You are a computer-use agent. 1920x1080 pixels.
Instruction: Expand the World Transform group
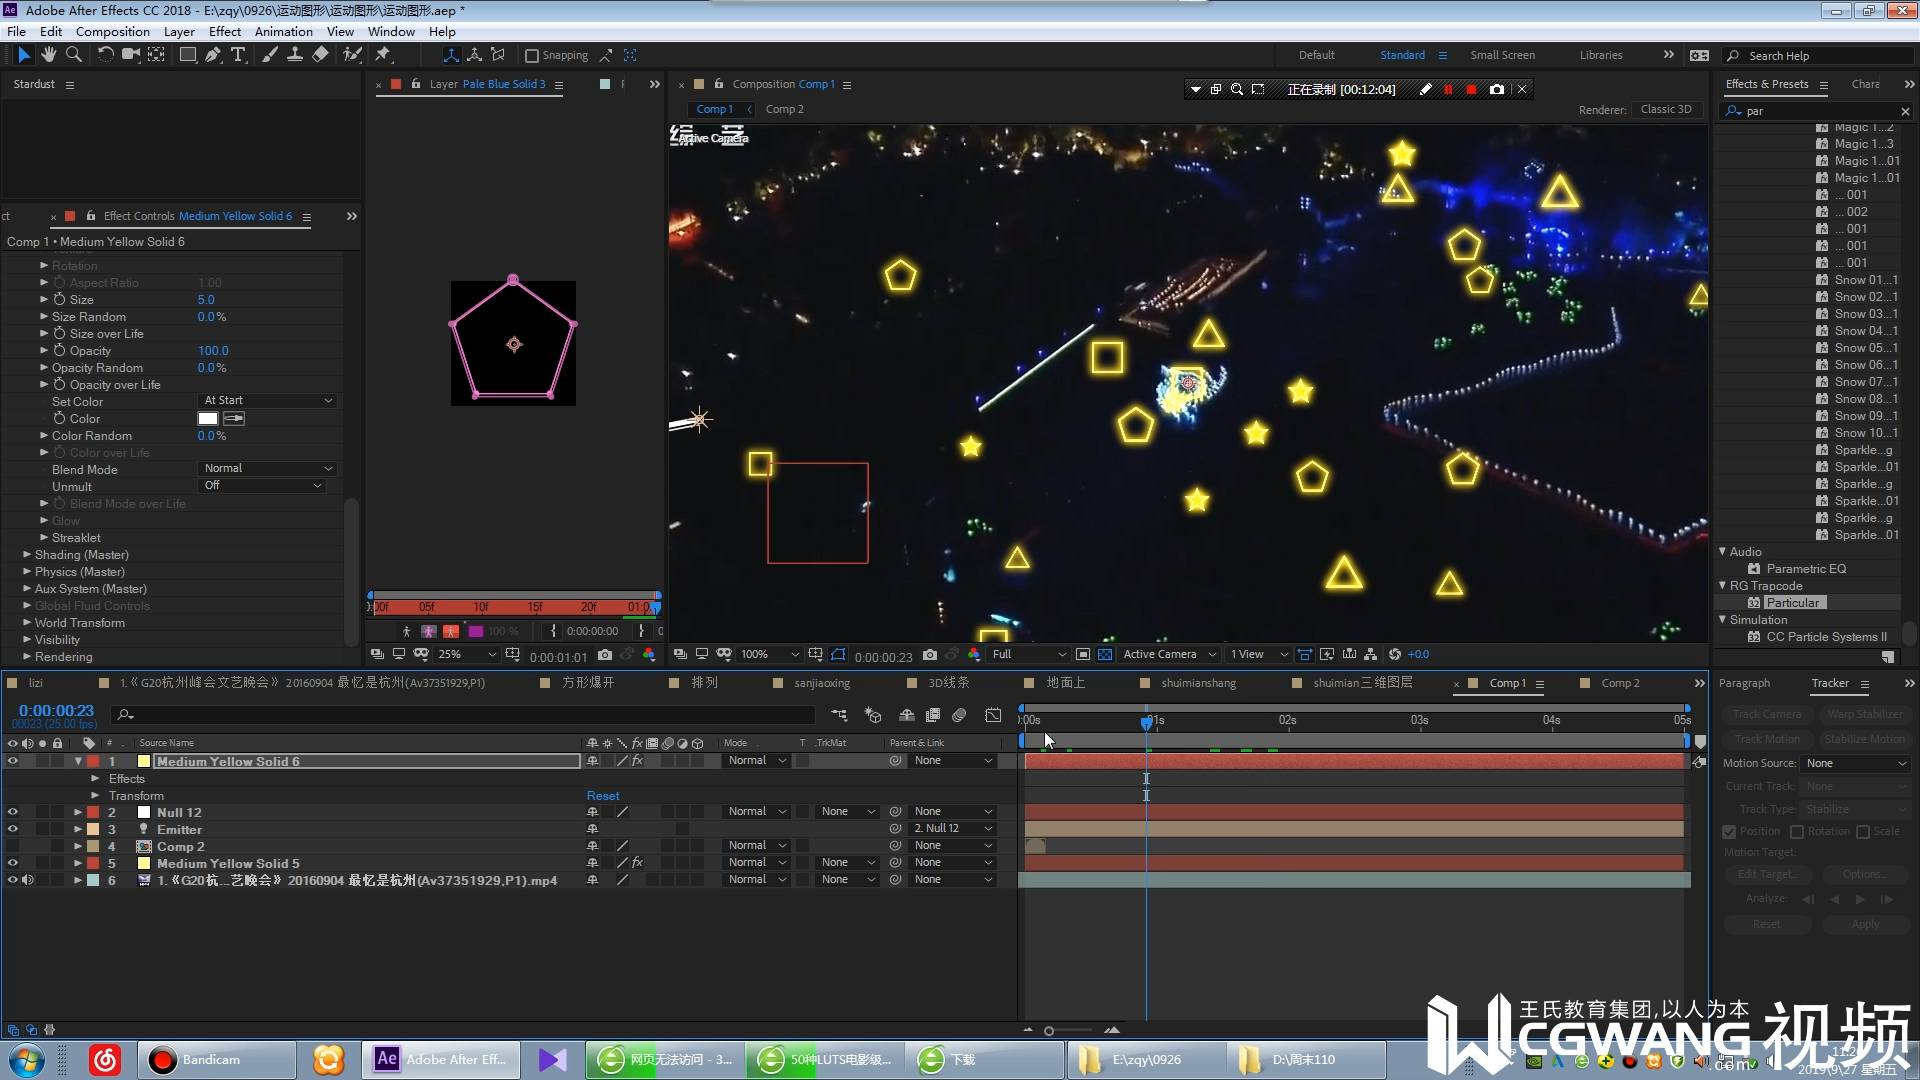click(x=27, y=623)
